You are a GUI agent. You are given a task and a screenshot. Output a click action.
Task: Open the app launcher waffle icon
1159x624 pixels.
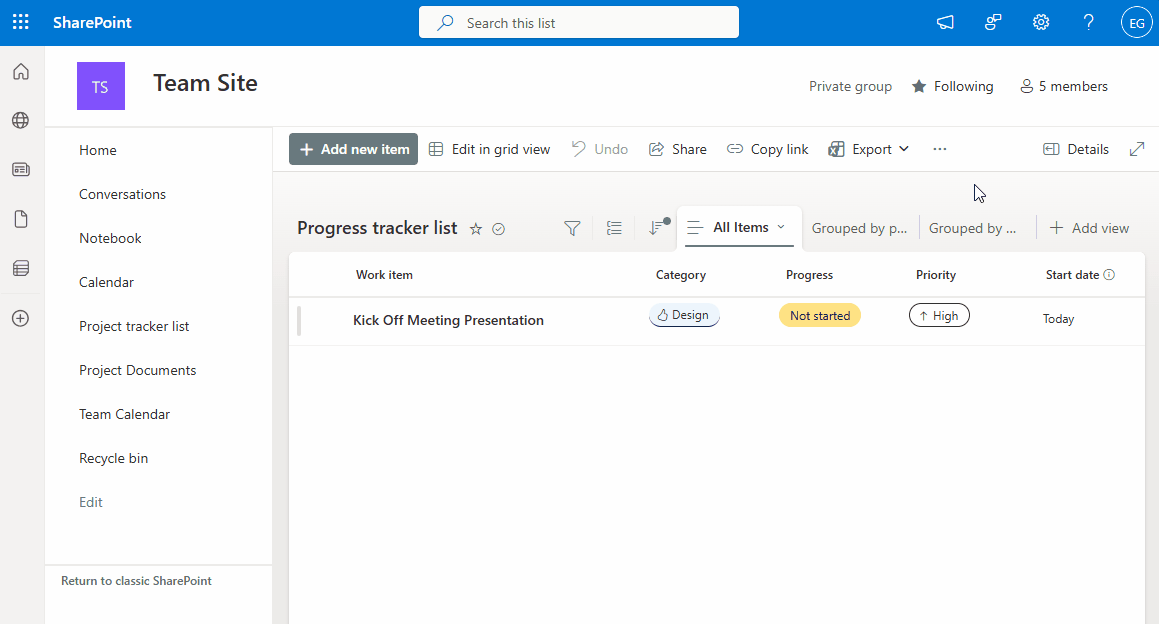[21, 22]
